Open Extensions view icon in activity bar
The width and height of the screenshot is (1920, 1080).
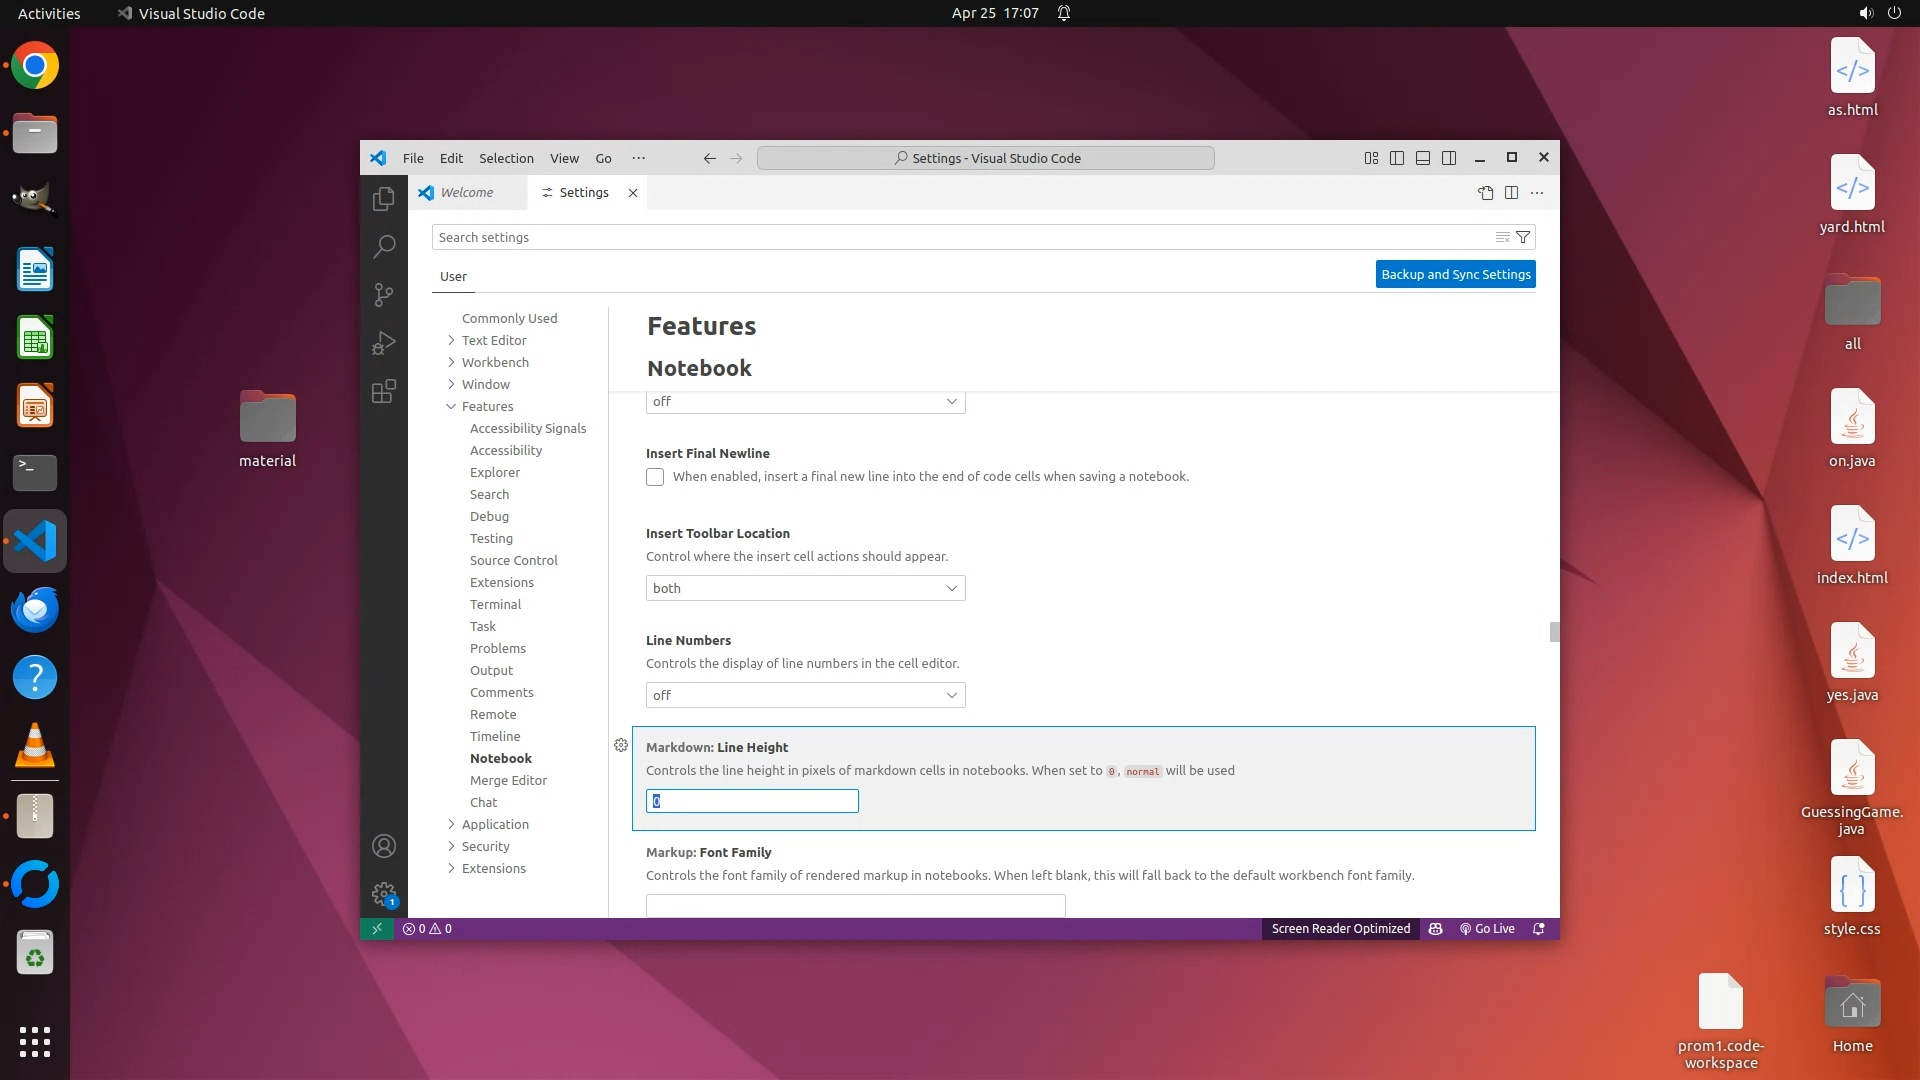click(x=384, y=391)
